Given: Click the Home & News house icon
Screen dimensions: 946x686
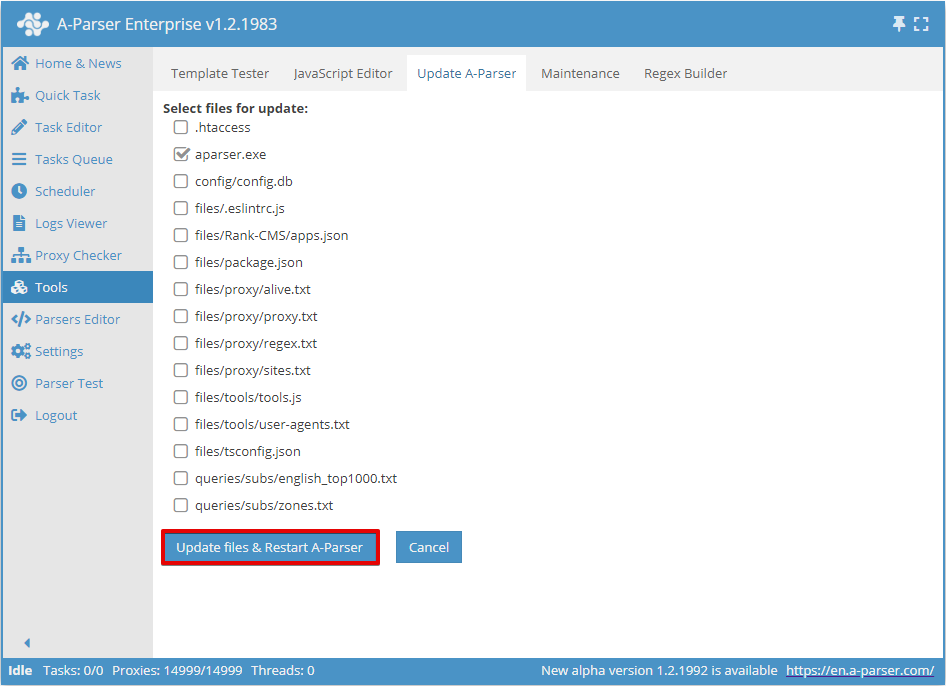Looking at the screenshot, I should (19, 63).
